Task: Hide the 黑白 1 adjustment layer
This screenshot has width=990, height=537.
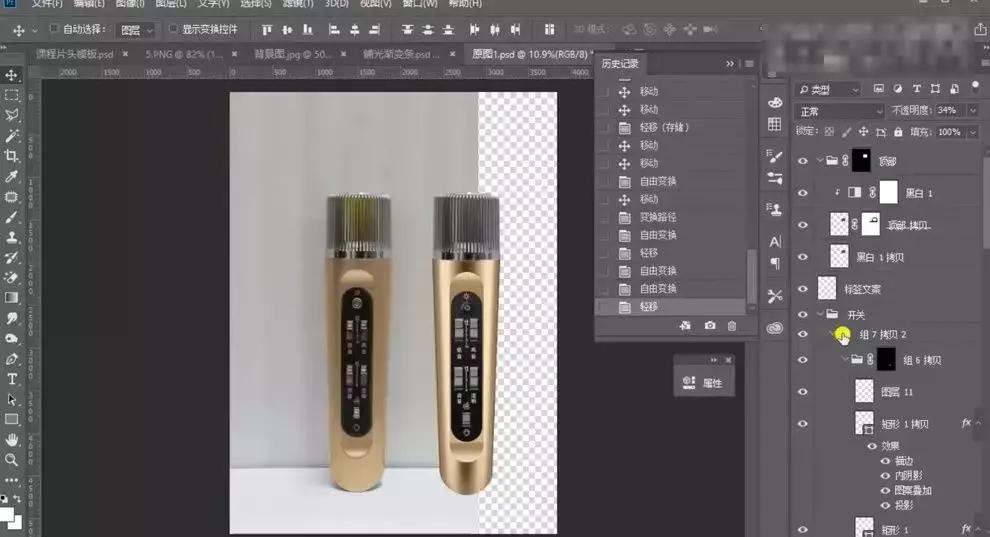Action: tap(802, 193)
